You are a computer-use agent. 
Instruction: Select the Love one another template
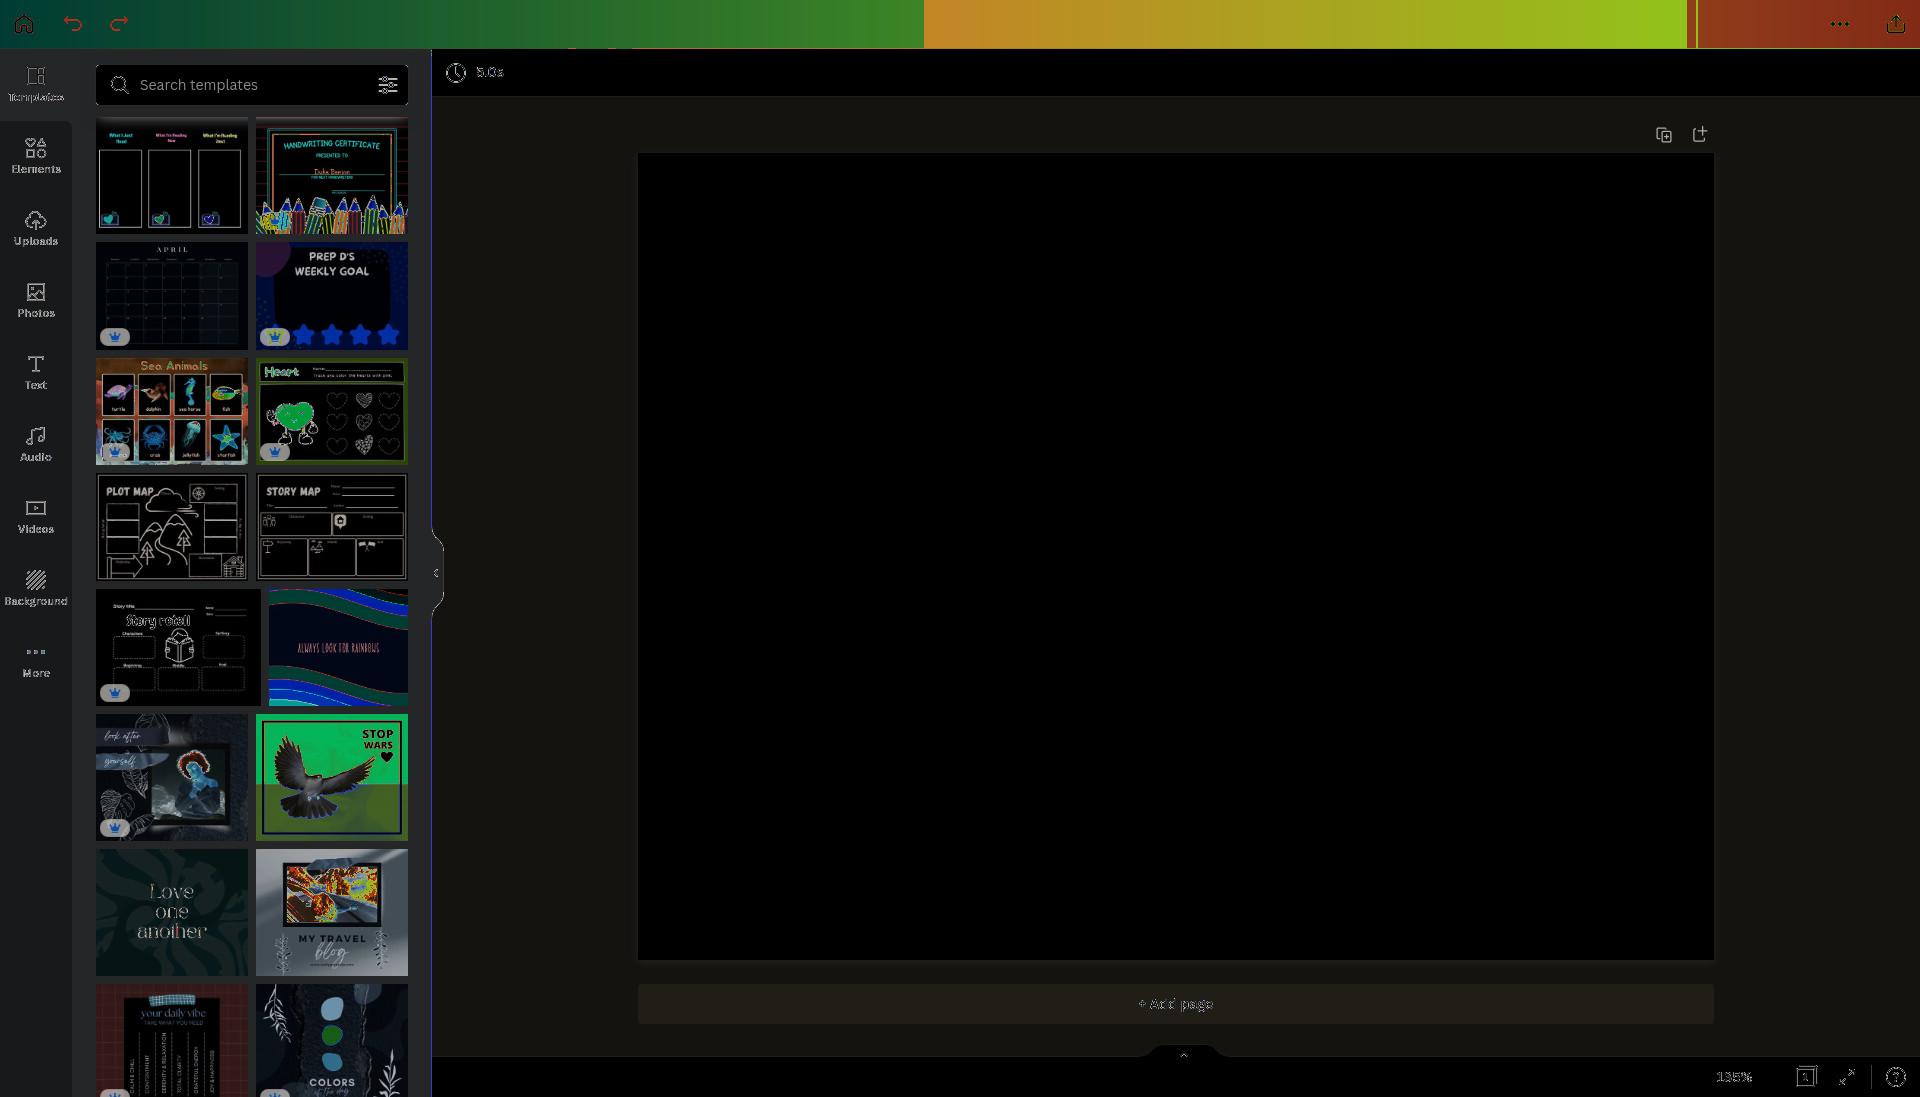pos(172,912)
